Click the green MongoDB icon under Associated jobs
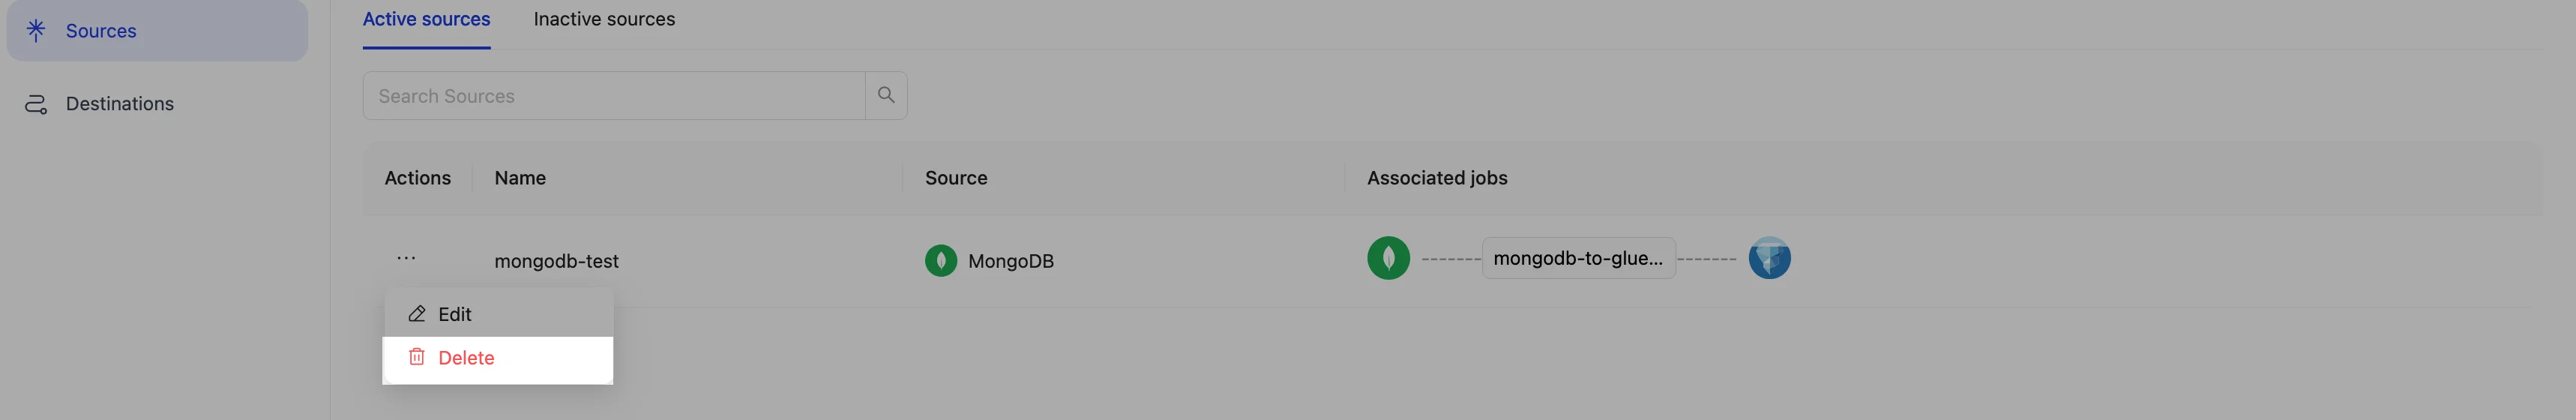Screen dimensions: 2576x420 coord(1388,258)
